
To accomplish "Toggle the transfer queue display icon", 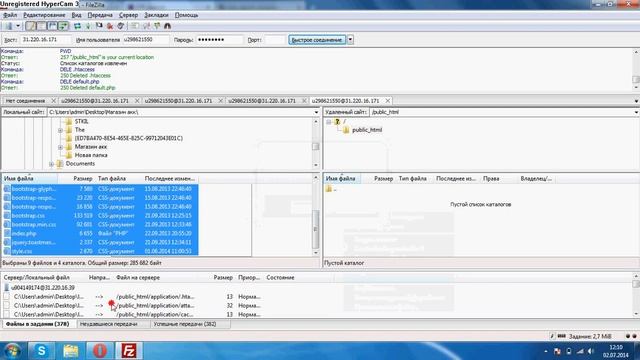I will click(63, 26).
